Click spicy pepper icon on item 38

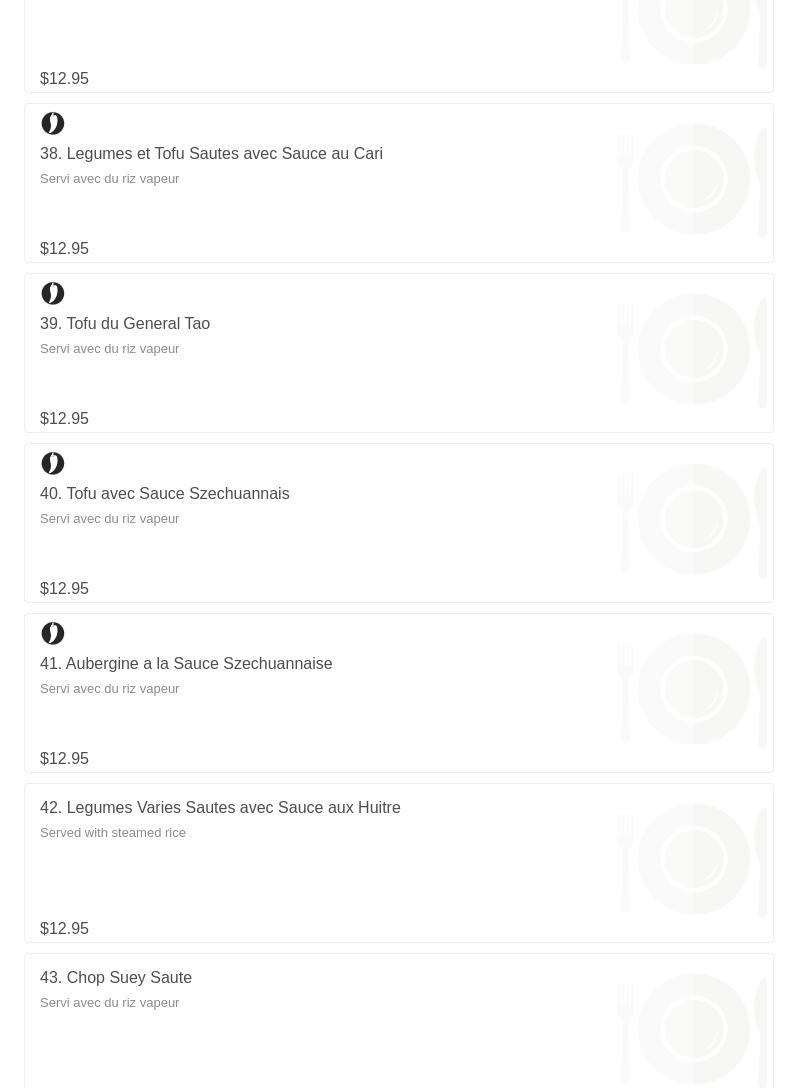53,124
